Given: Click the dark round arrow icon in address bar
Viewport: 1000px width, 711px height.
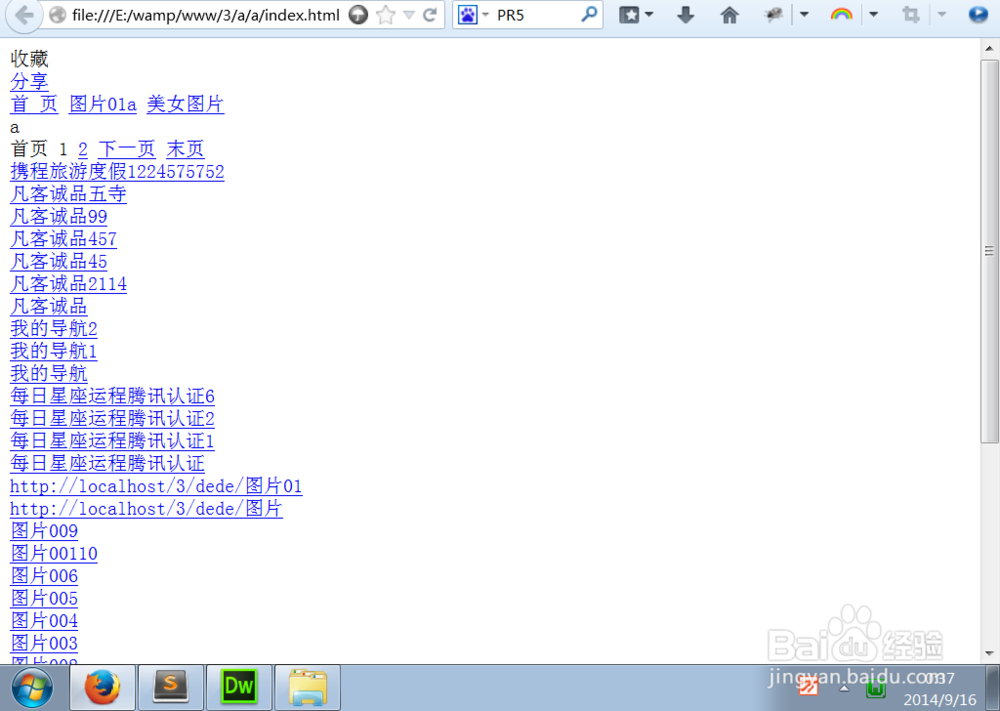Looking at the screenshot, I should coord(358,15).
